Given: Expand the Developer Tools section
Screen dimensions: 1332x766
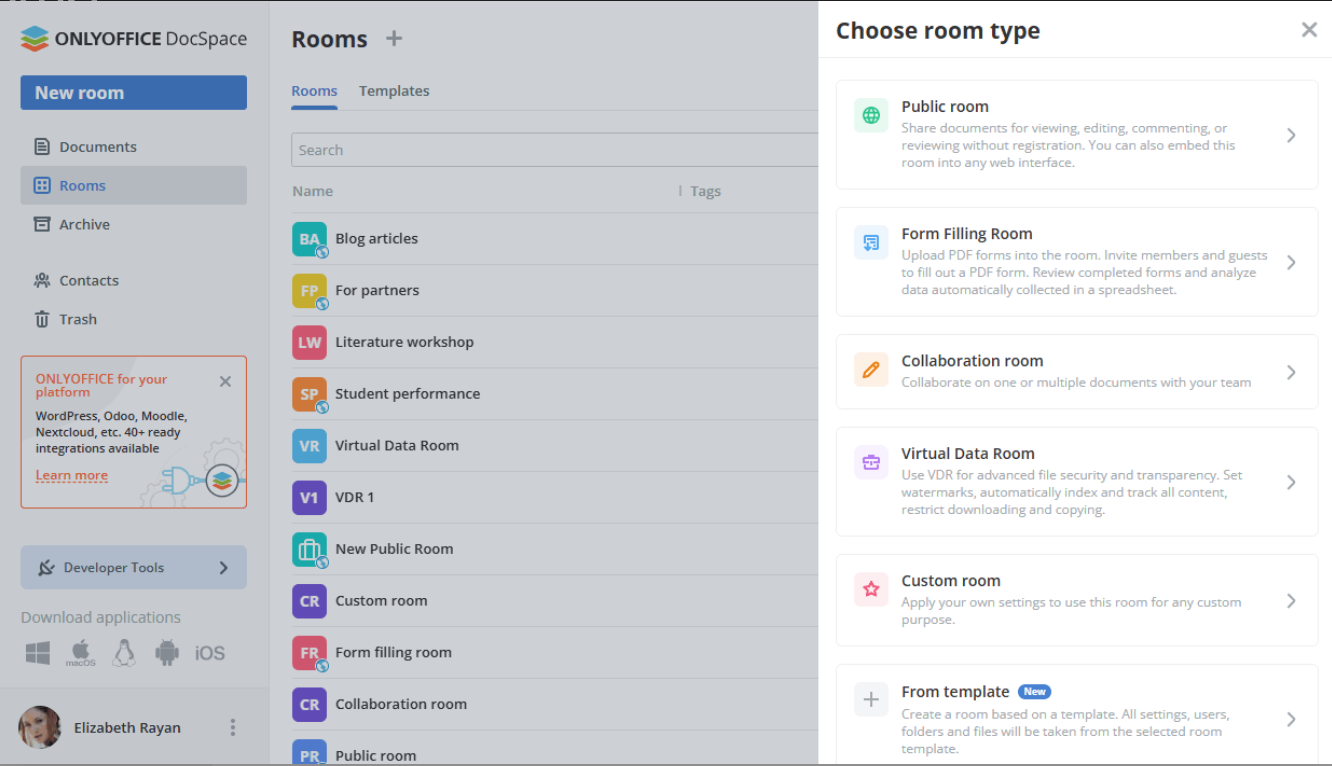Looking at the screenshot, I should click(133, 568).
